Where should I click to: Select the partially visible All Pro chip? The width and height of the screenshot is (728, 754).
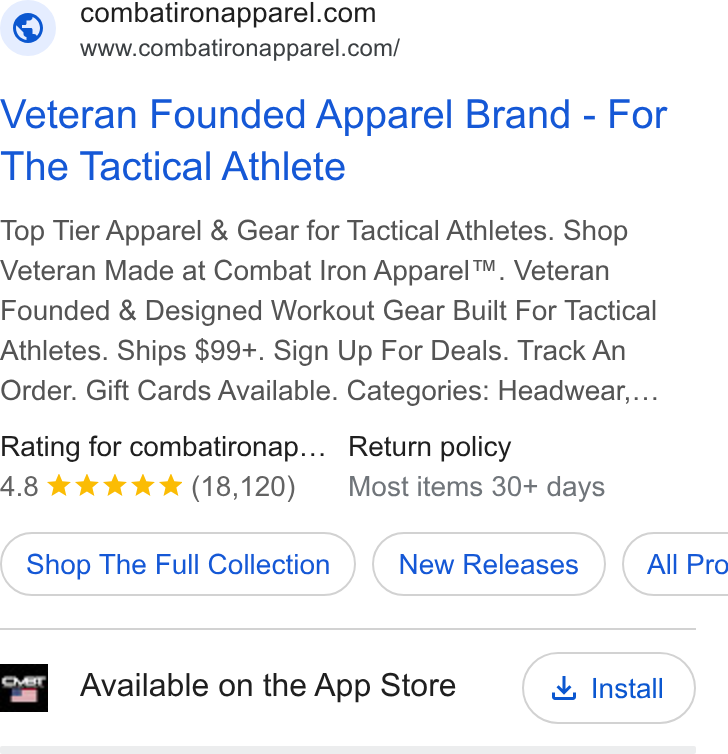coord(675,564)
